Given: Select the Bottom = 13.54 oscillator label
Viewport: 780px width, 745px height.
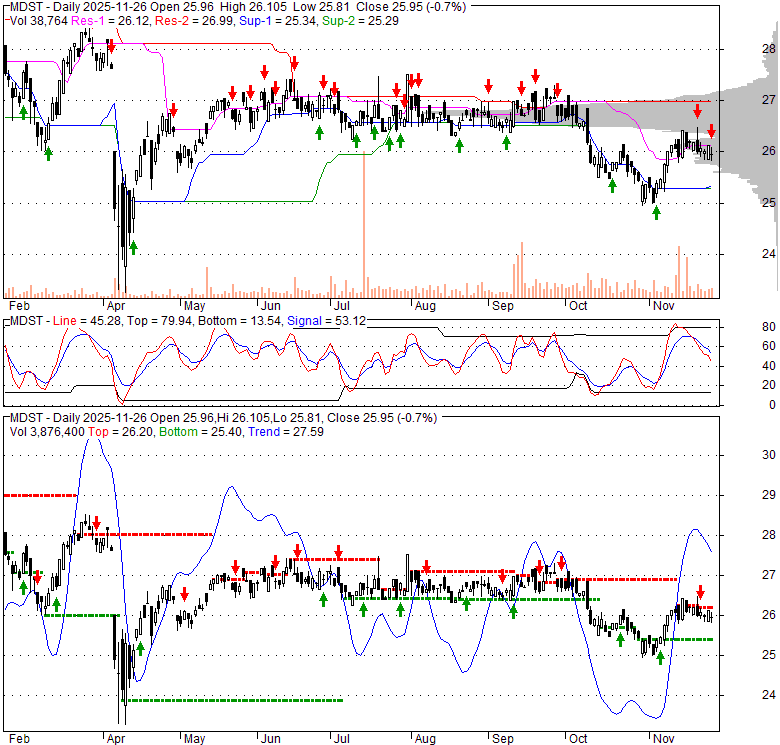Looking at the screenshot, I should 240,321.
